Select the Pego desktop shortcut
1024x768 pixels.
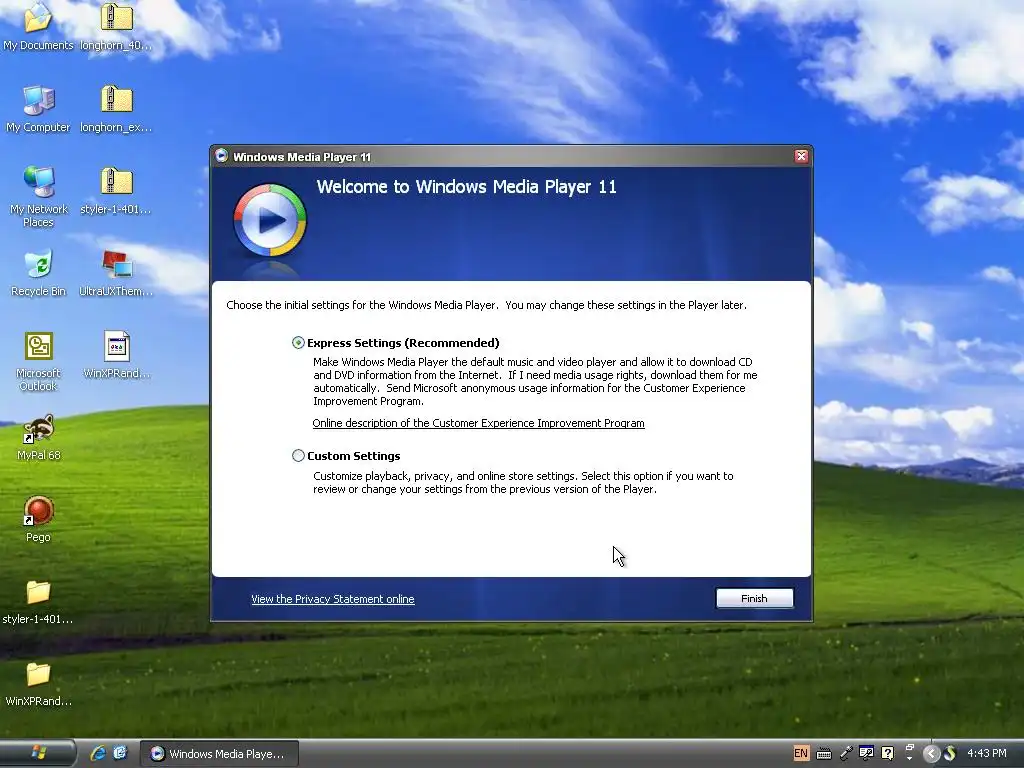(38, 519)
